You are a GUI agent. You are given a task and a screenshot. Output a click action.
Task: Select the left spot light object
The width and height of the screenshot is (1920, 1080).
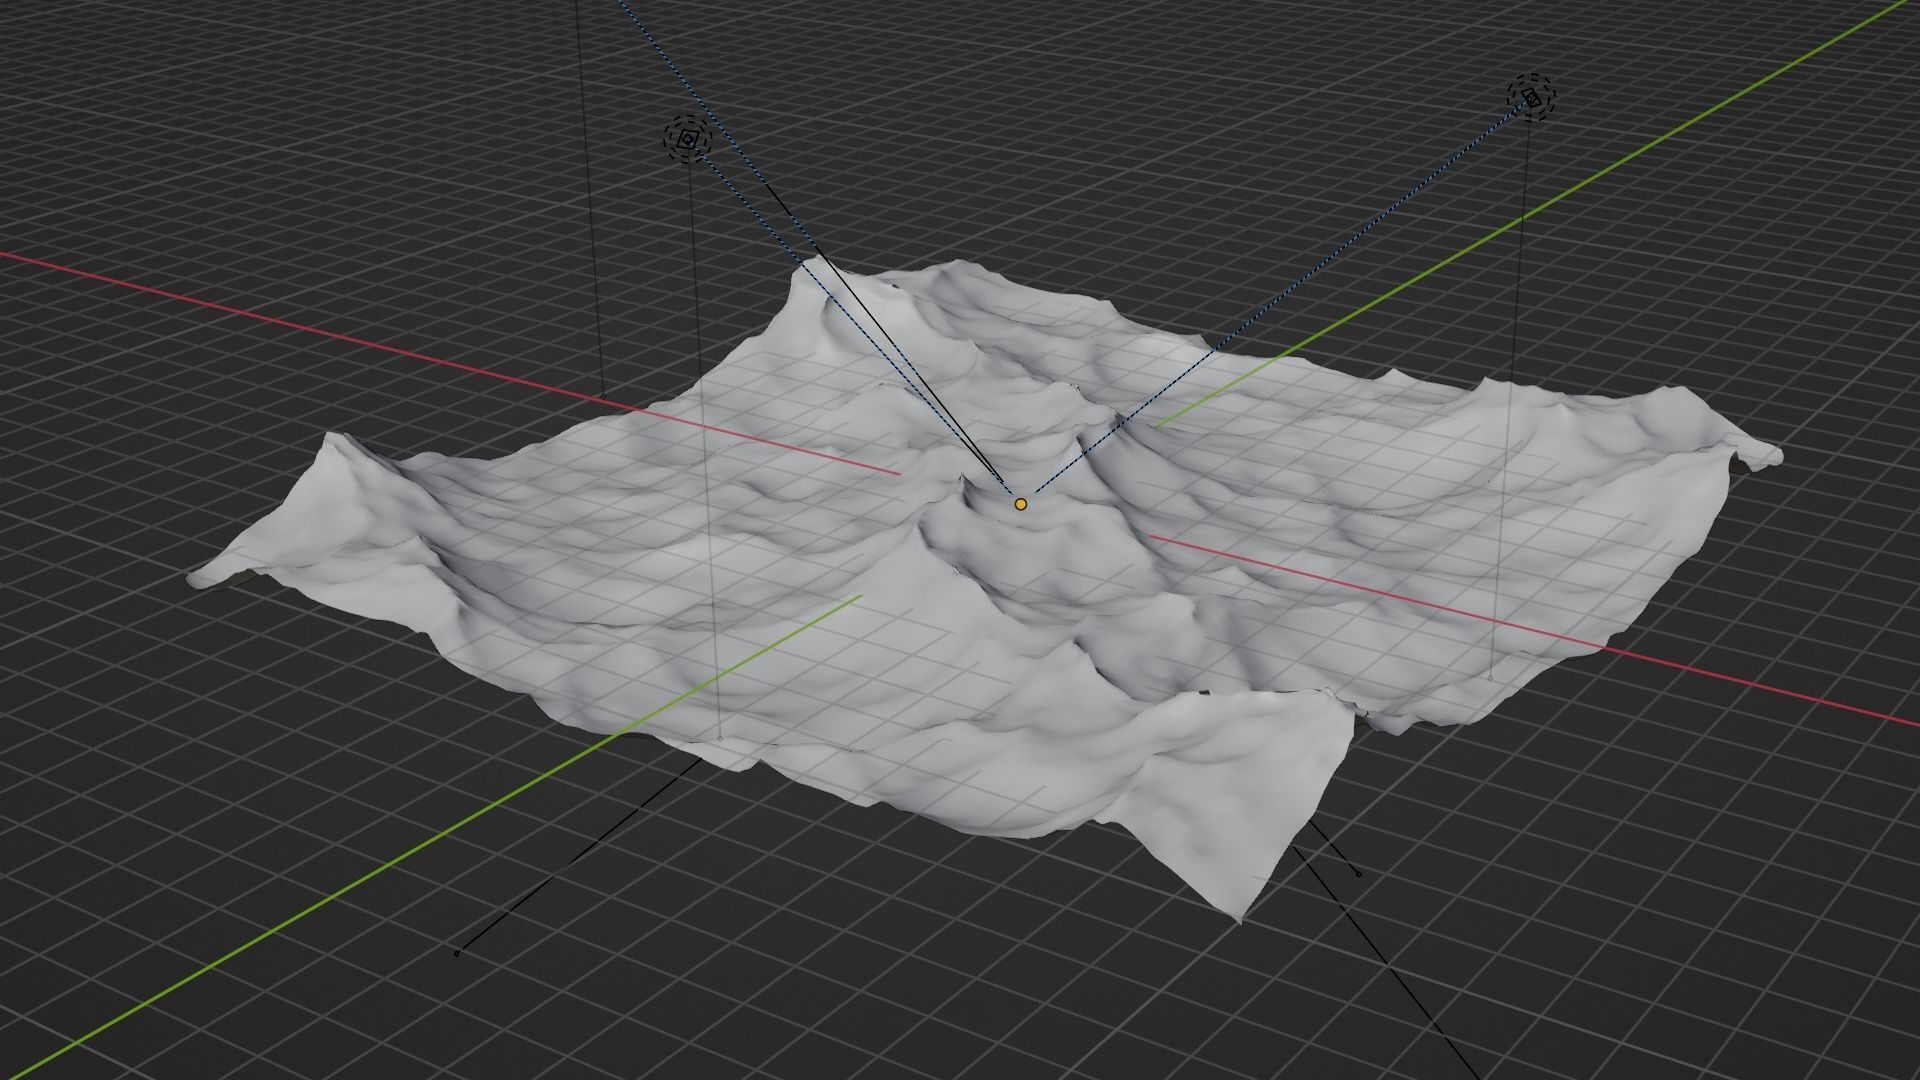click(687, 141)
